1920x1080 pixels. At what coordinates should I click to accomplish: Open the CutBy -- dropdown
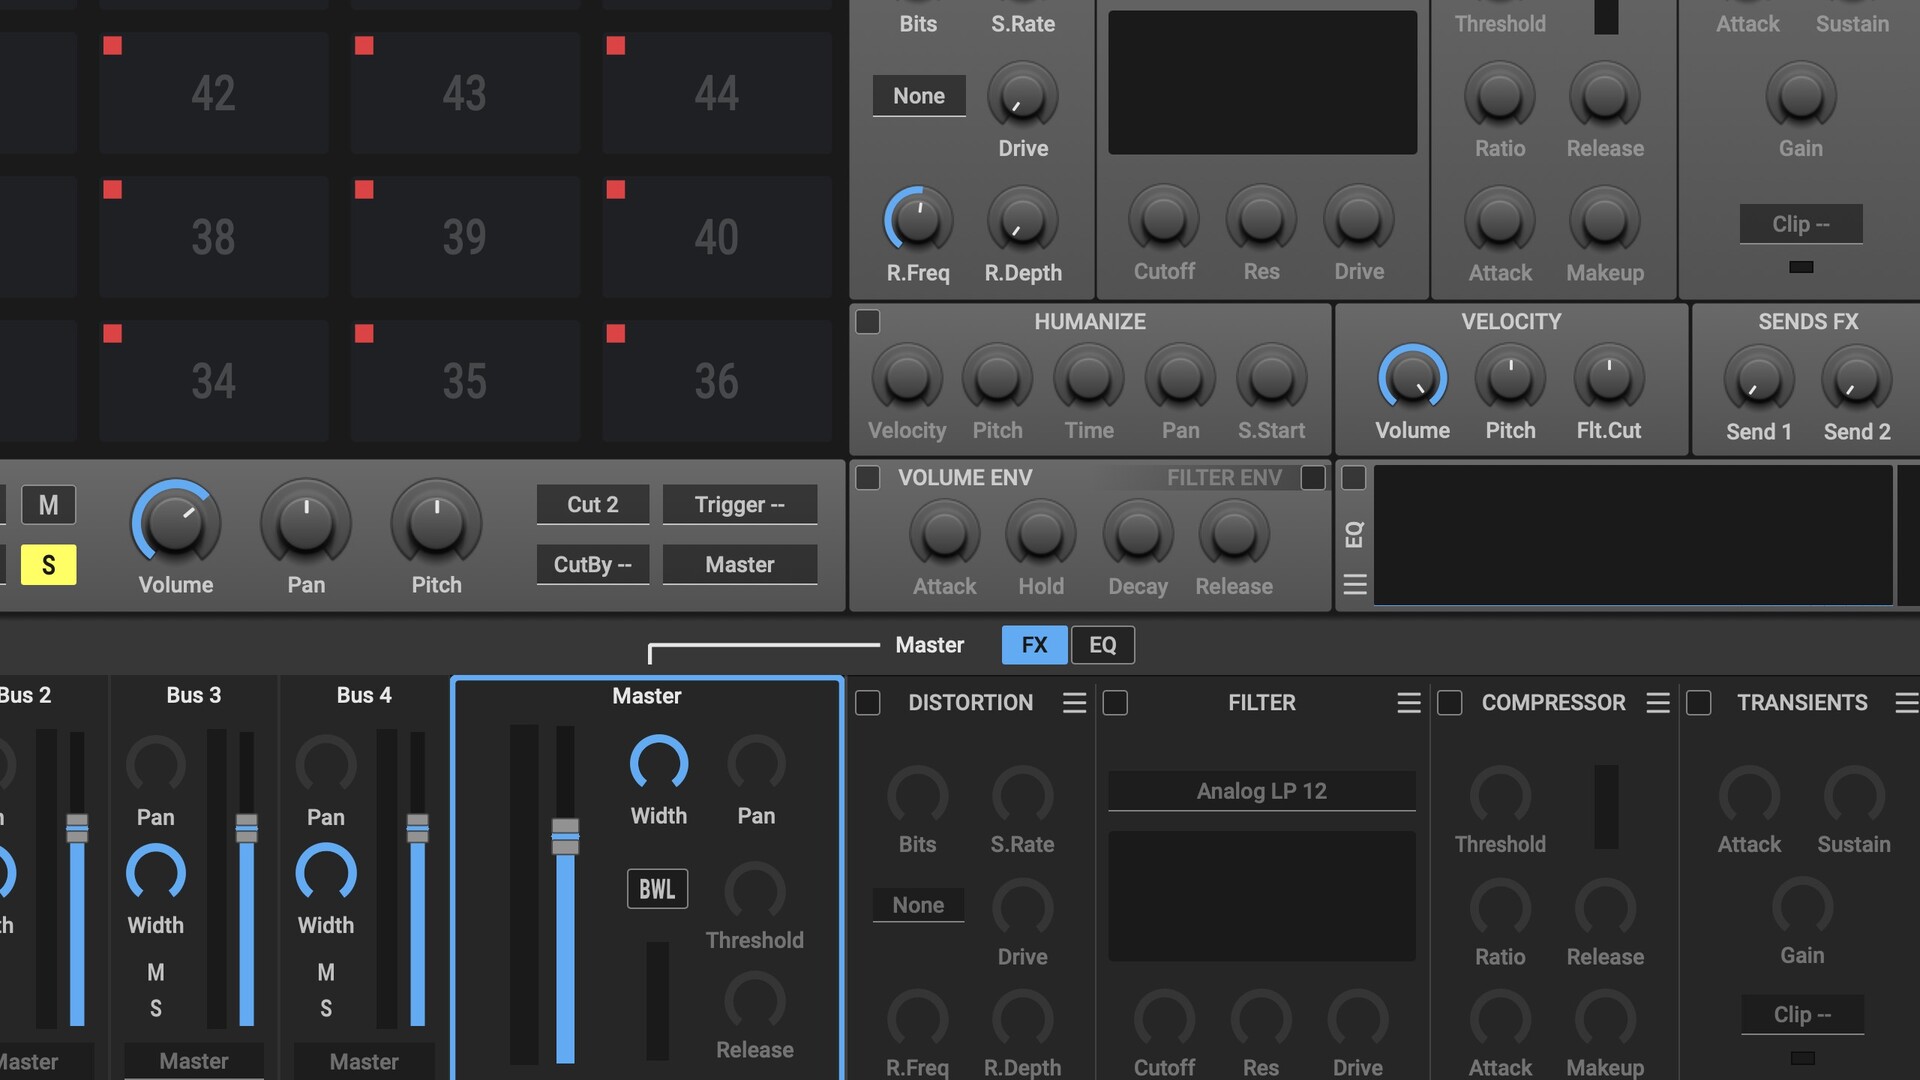pos(593,565)
